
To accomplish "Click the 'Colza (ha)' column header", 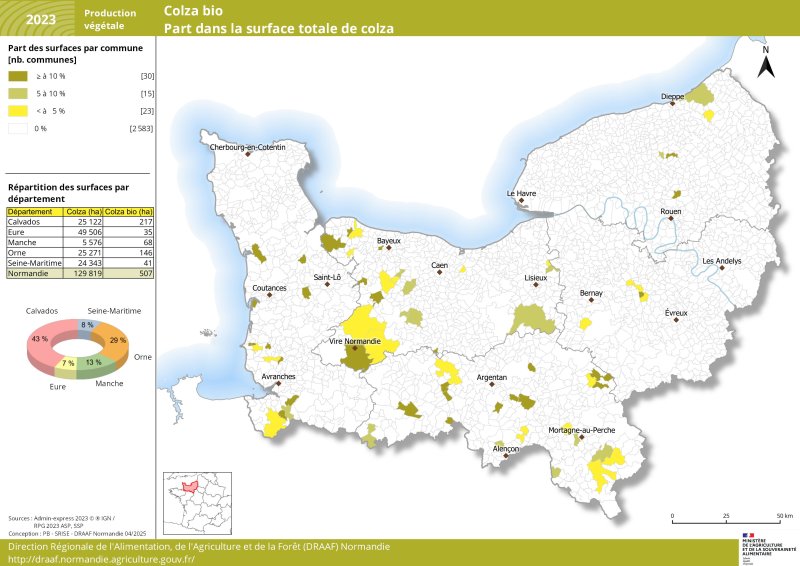I will point(84,211).
